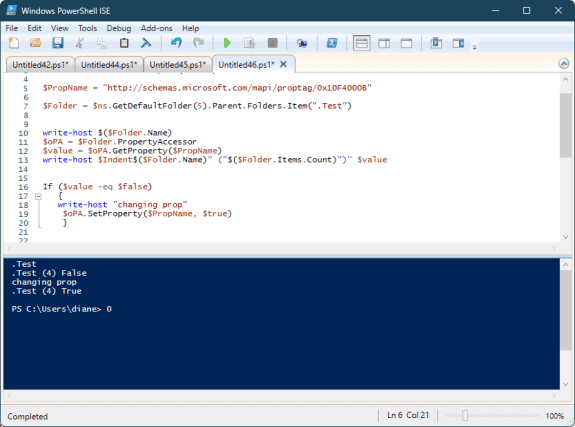The image size is (575, 427).
Task: Click line 7 $Folder assignment
Action: tap(197, 106)
